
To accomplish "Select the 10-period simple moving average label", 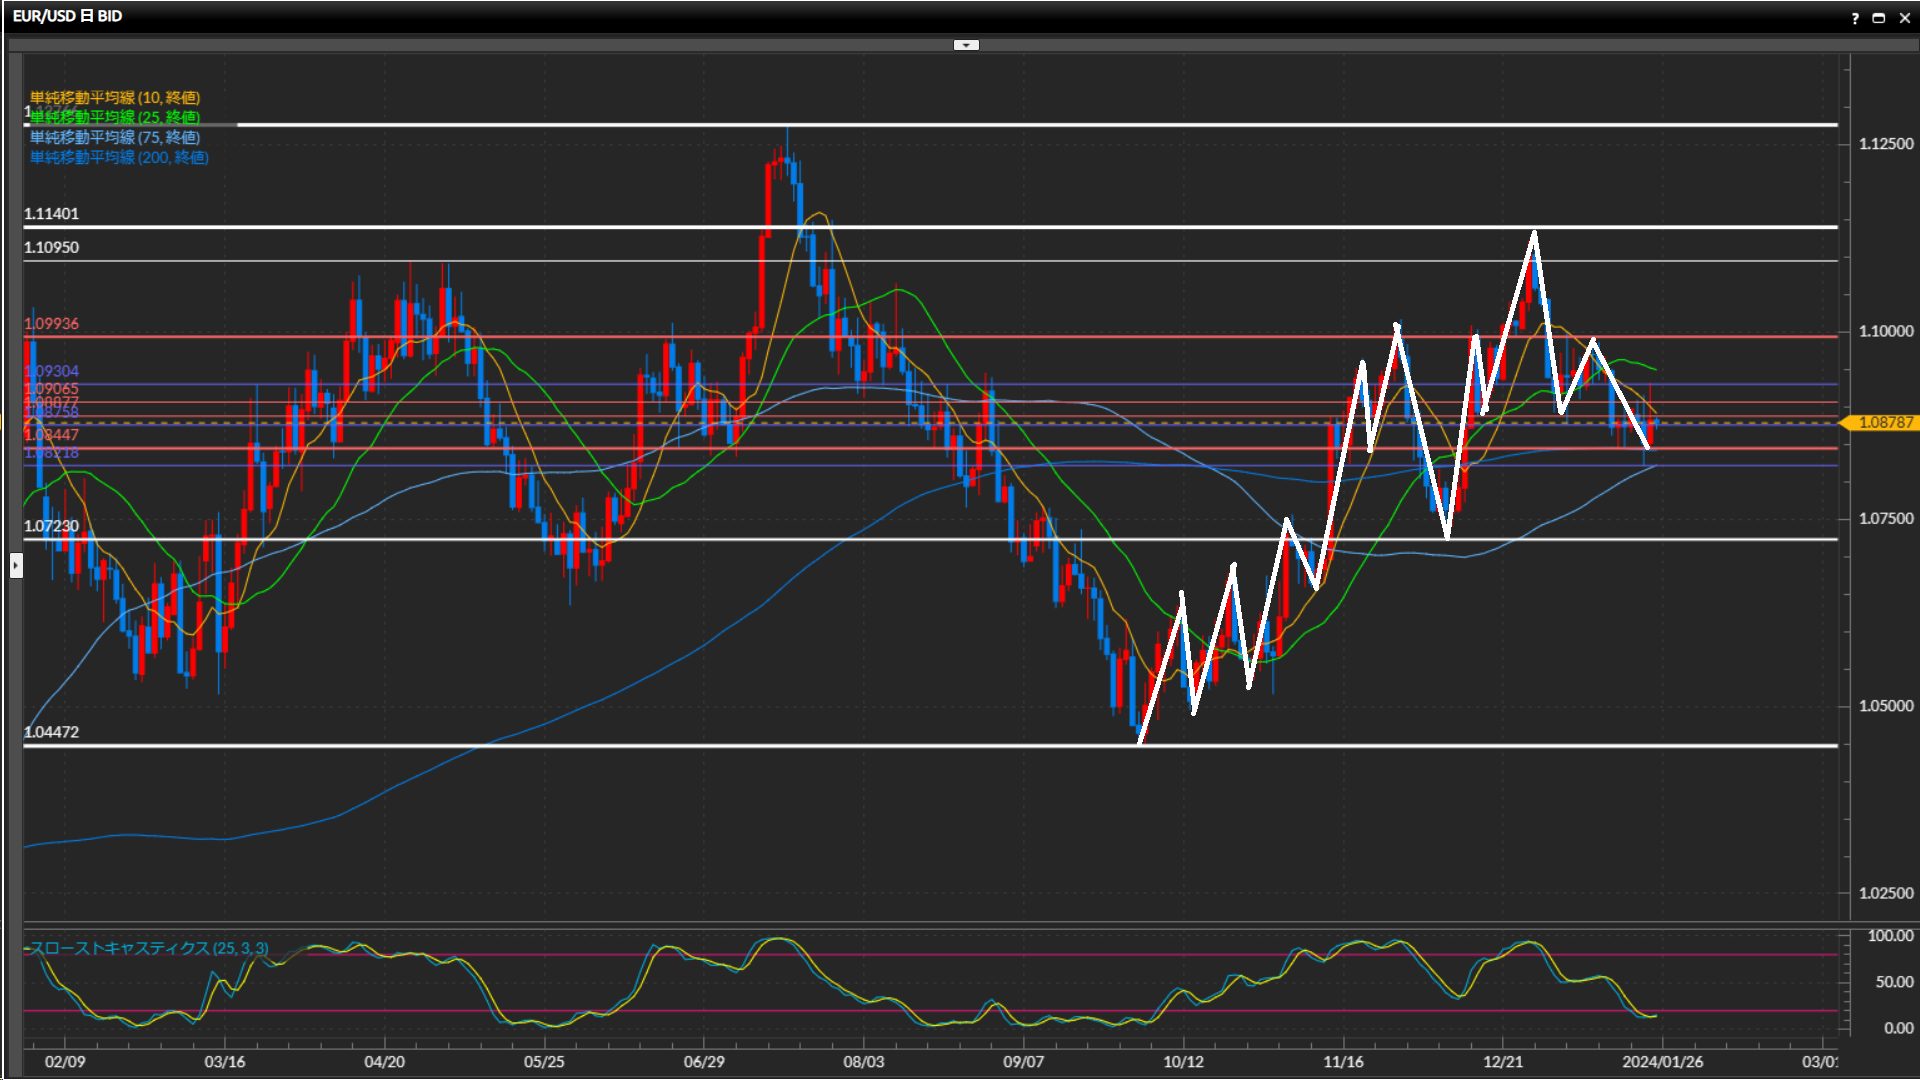I will 115,97.
